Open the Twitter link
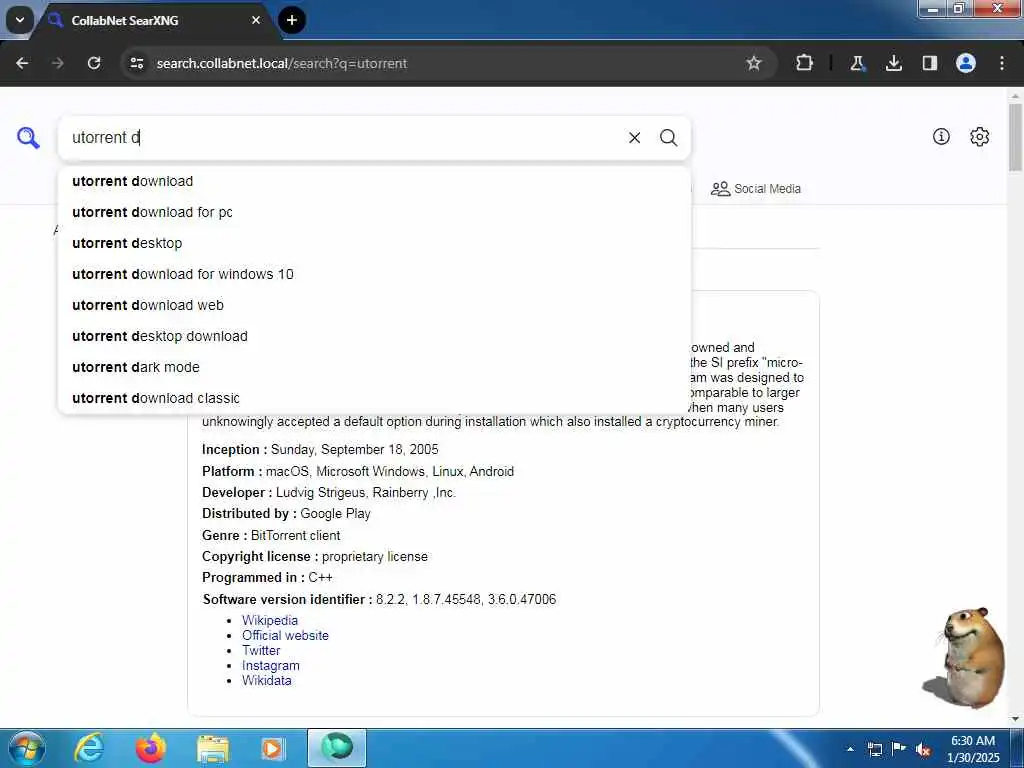The image size is (1024, 768). 261,650
